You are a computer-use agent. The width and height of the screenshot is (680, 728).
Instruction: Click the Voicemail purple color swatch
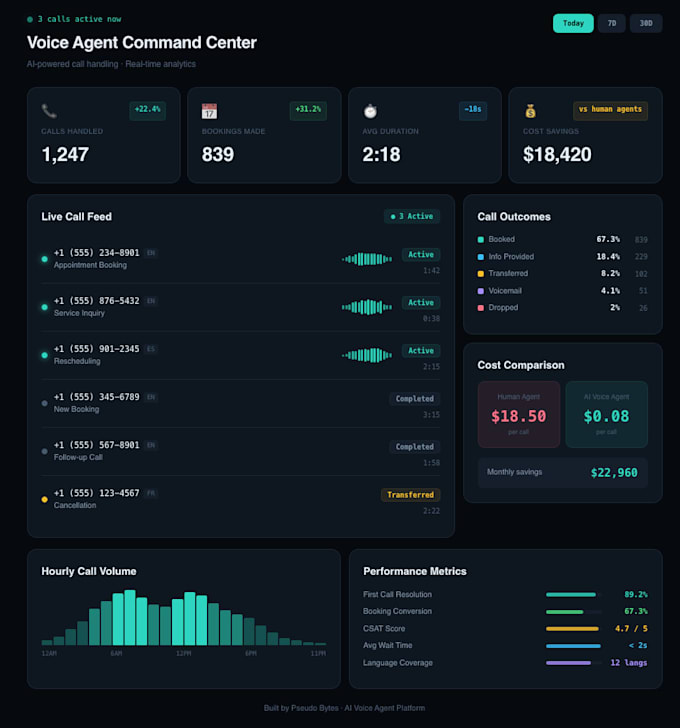pyautogui.click(x=481, y=291)
